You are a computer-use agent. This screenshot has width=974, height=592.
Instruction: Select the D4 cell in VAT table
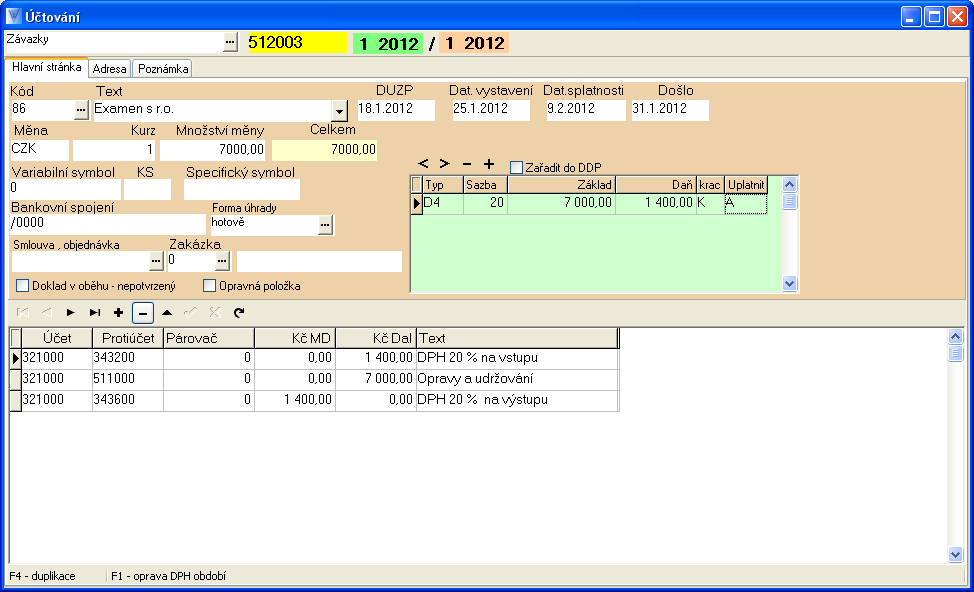click(443, 203)
